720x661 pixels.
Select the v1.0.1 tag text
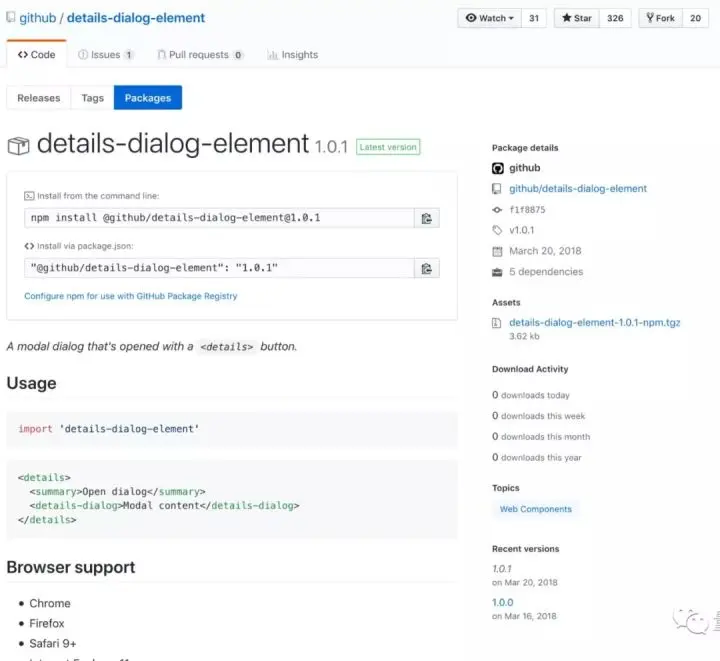click(522, 230)
